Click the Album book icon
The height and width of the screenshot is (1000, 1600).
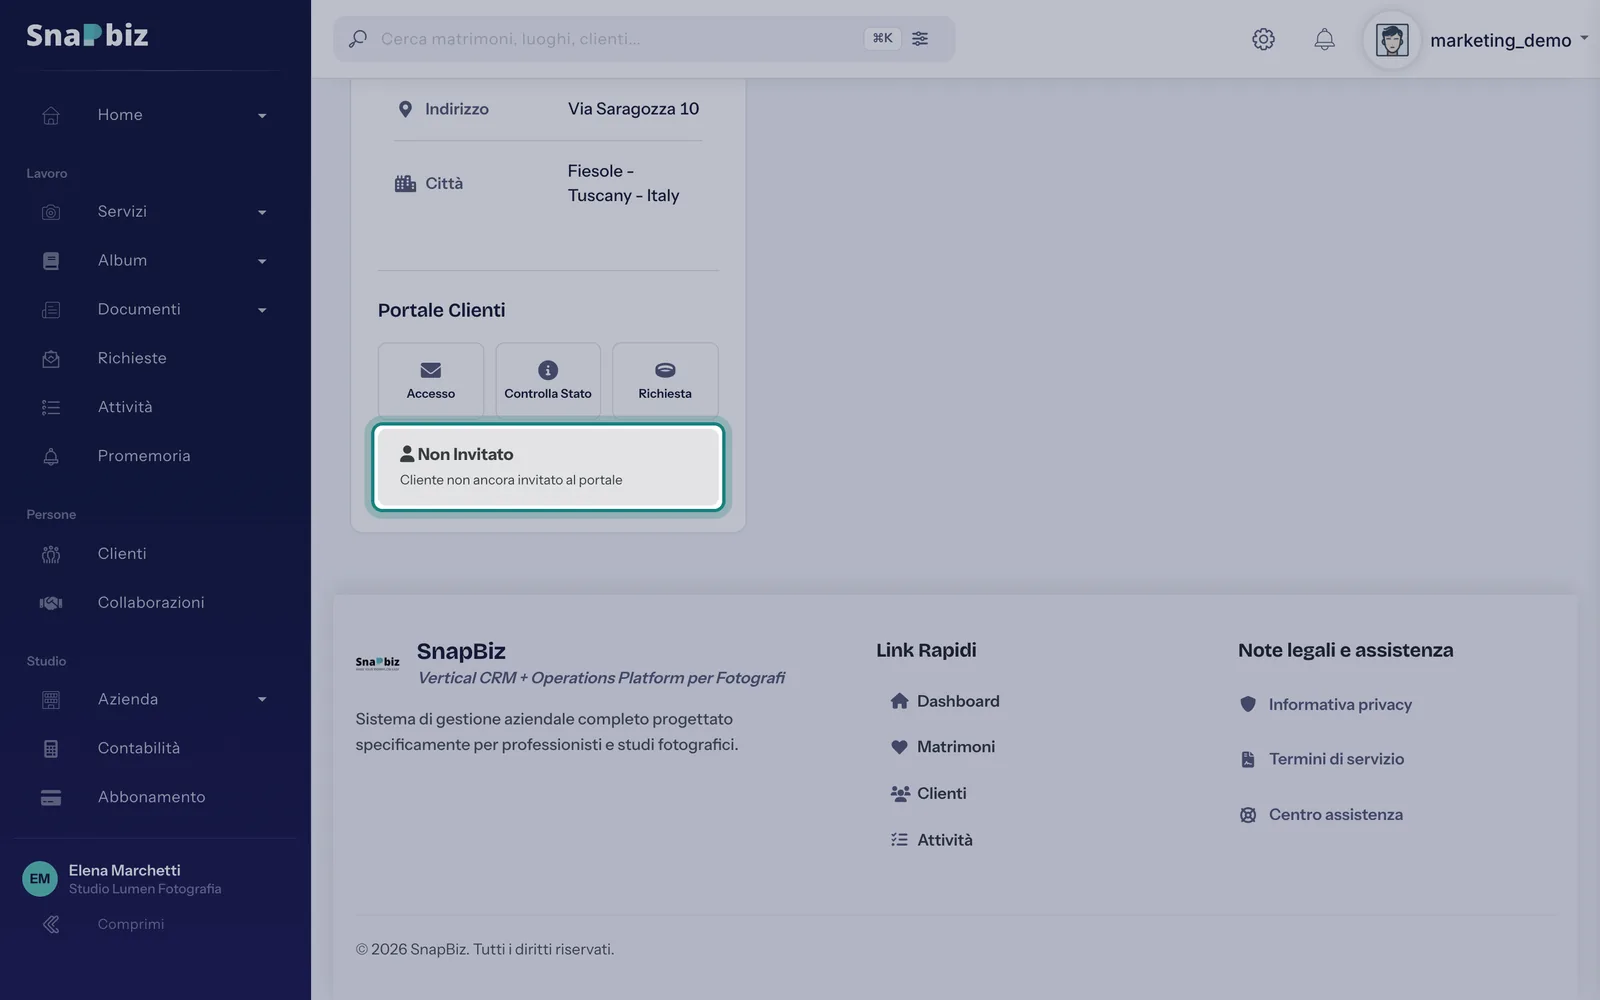51,261
